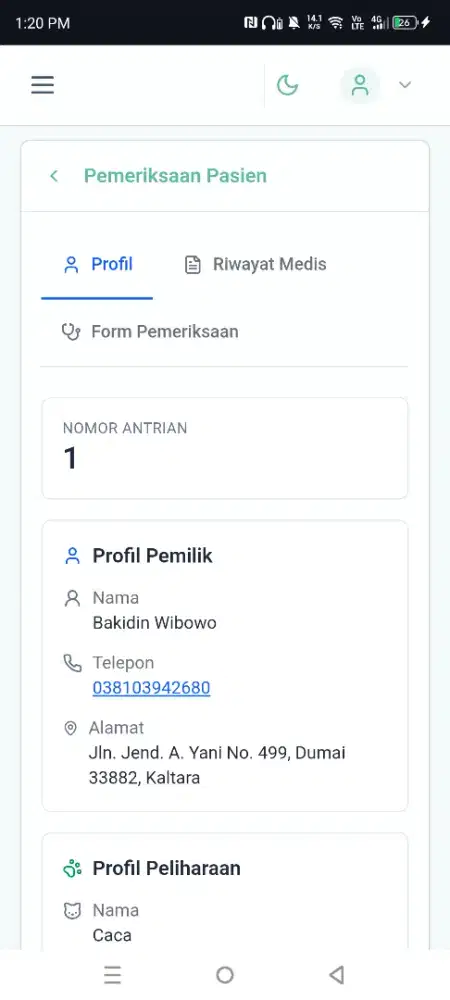Toggle dark mode with moon icon
Image resolution: width=450 pixels, height=1000 pixels.
(x=287, y=85)
